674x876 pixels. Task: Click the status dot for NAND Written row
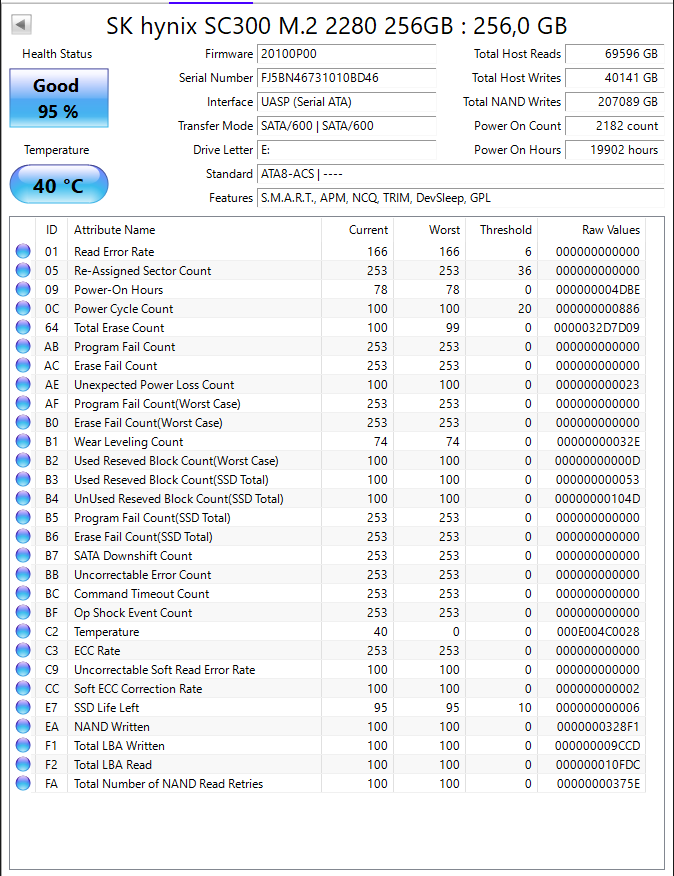click(23, 726)
